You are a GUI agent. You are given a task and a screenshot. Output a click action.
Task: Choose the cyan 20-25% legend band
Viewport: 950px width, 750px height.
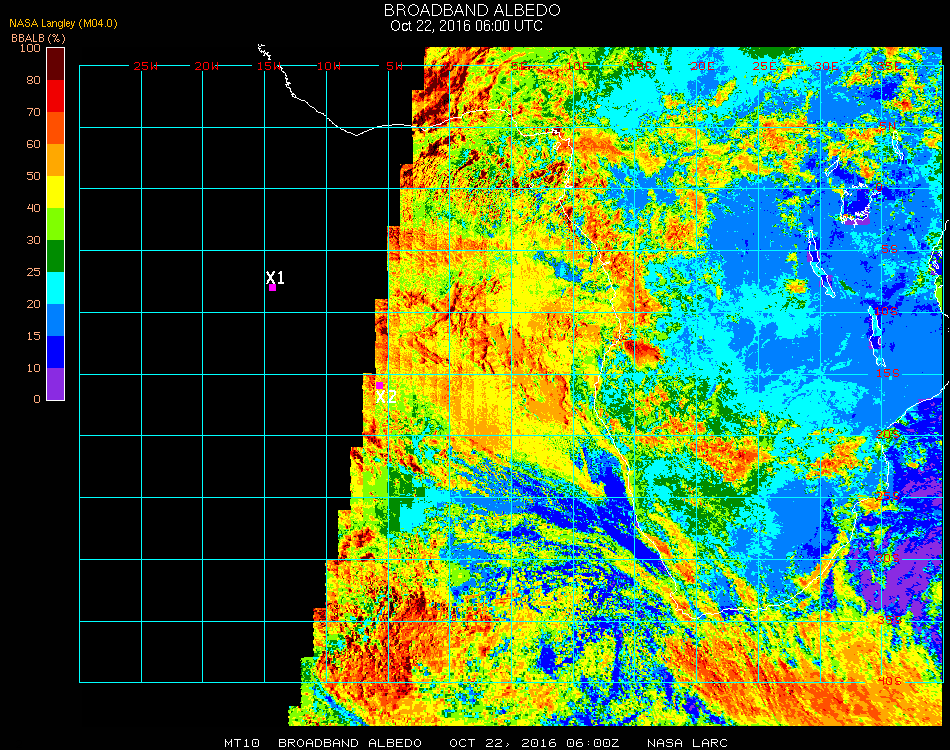[x=55, y=287]
